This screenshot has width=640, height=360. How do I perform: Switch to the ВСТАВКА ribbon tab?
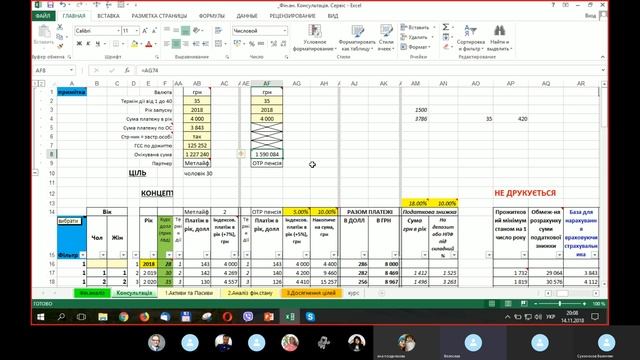[x=108, y=16]
